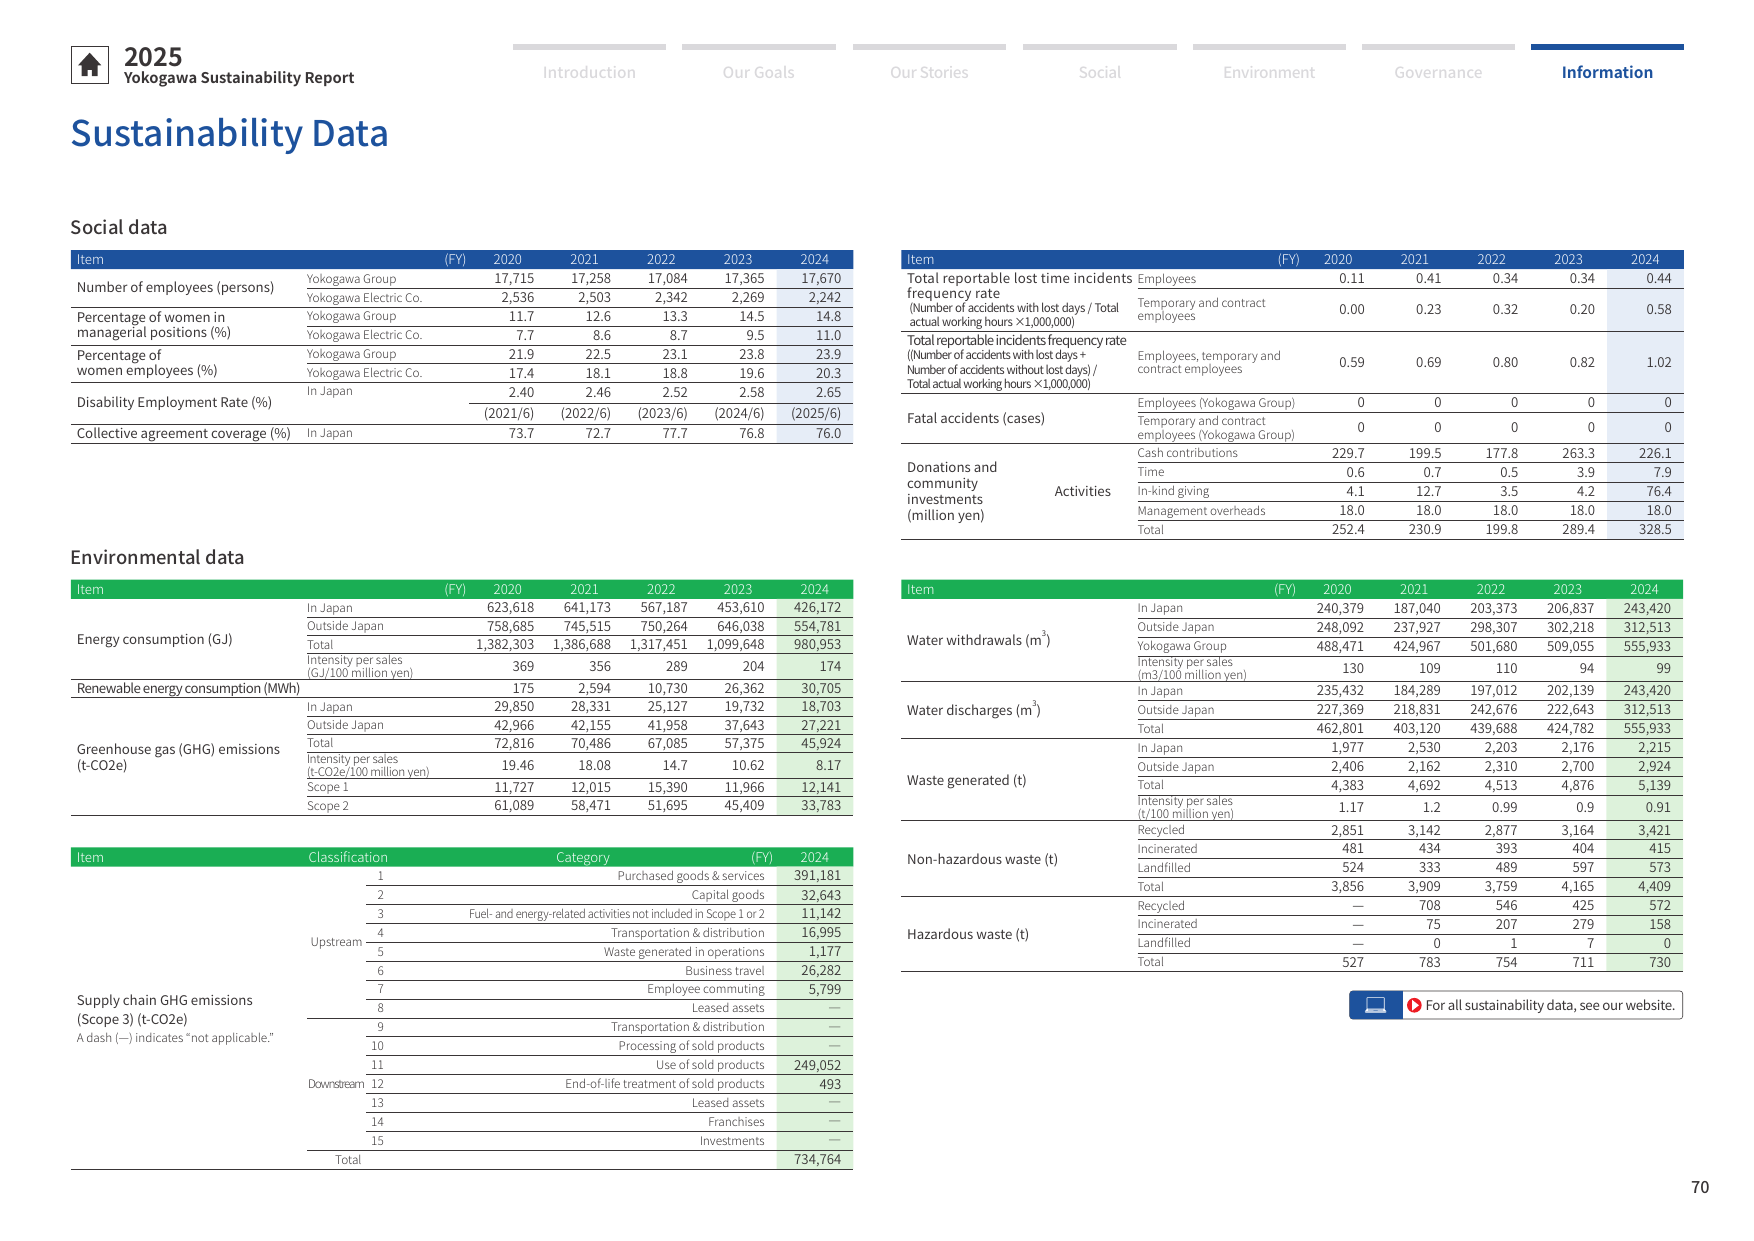Click 'Hazardous waste (t)' row label

point(967,934)
